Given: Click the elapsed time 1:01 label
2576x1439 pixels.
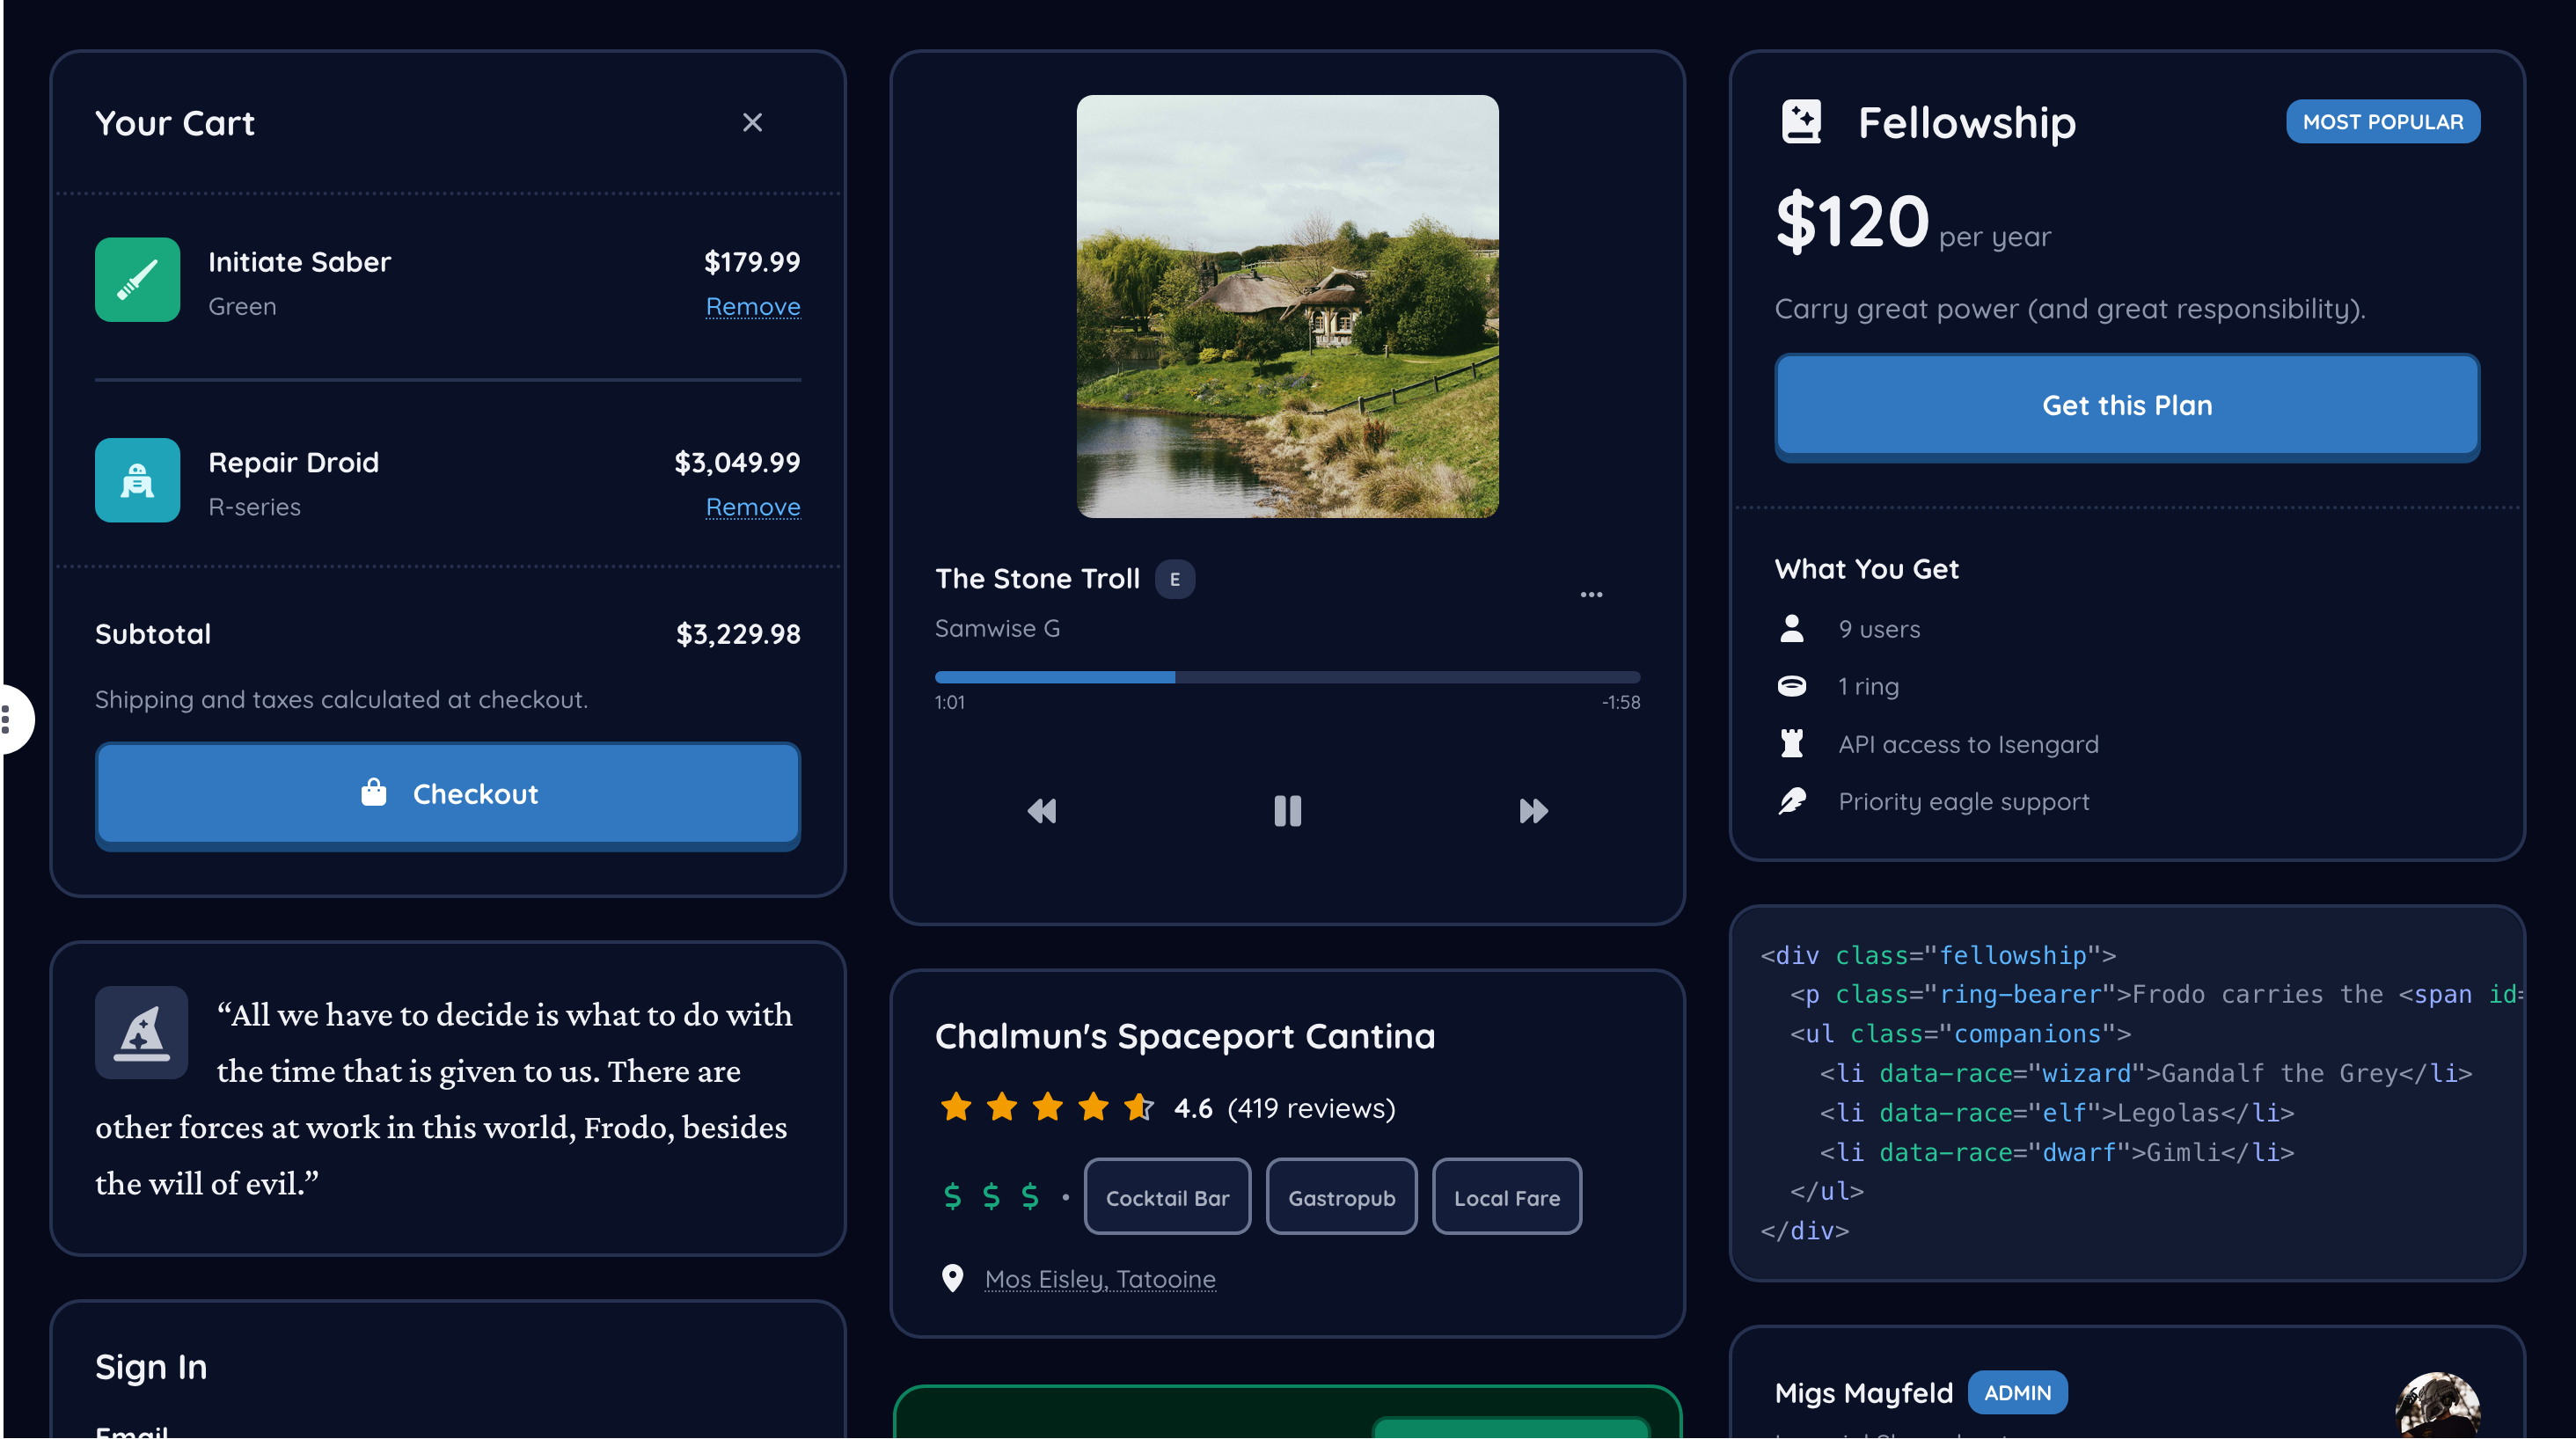Looking at the screenshot, I should pos(950,702).
